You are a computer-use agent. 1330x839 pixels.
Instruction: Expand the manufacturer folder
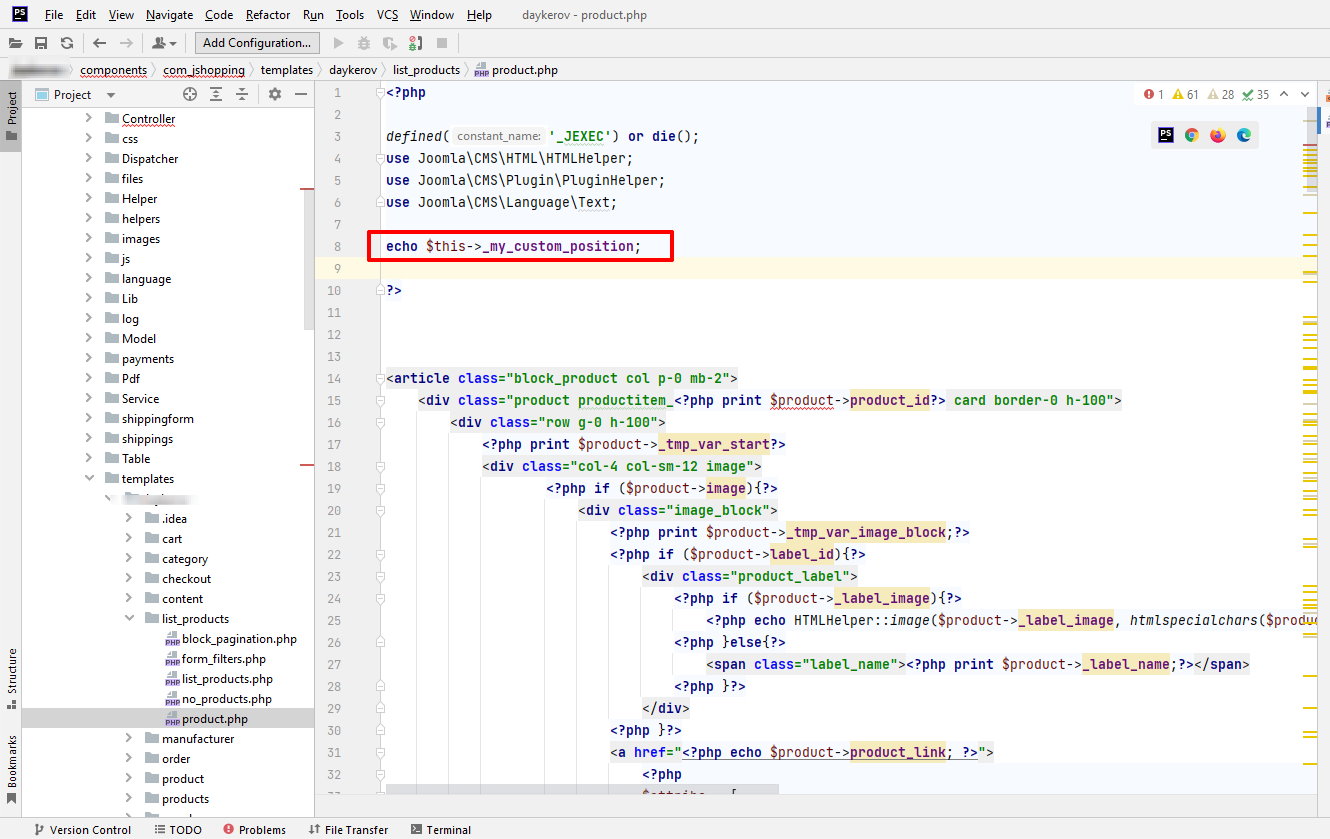[129, 739]
